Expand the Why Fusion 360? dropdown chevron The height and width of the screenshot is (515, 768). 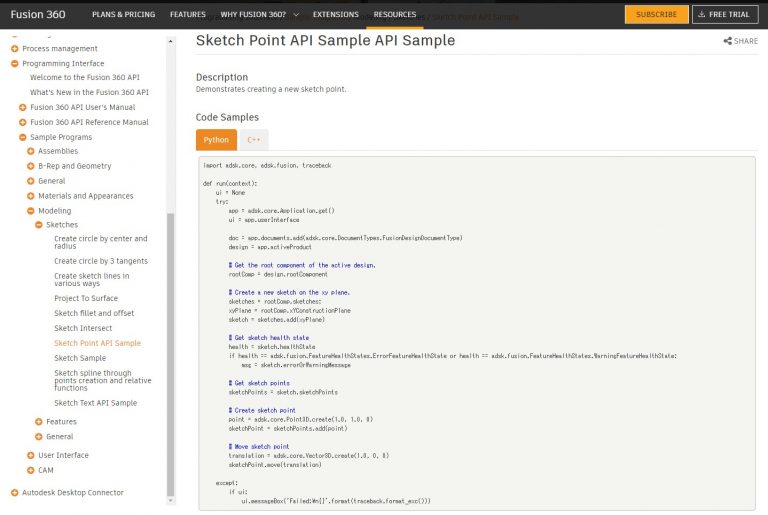(296, 15)
